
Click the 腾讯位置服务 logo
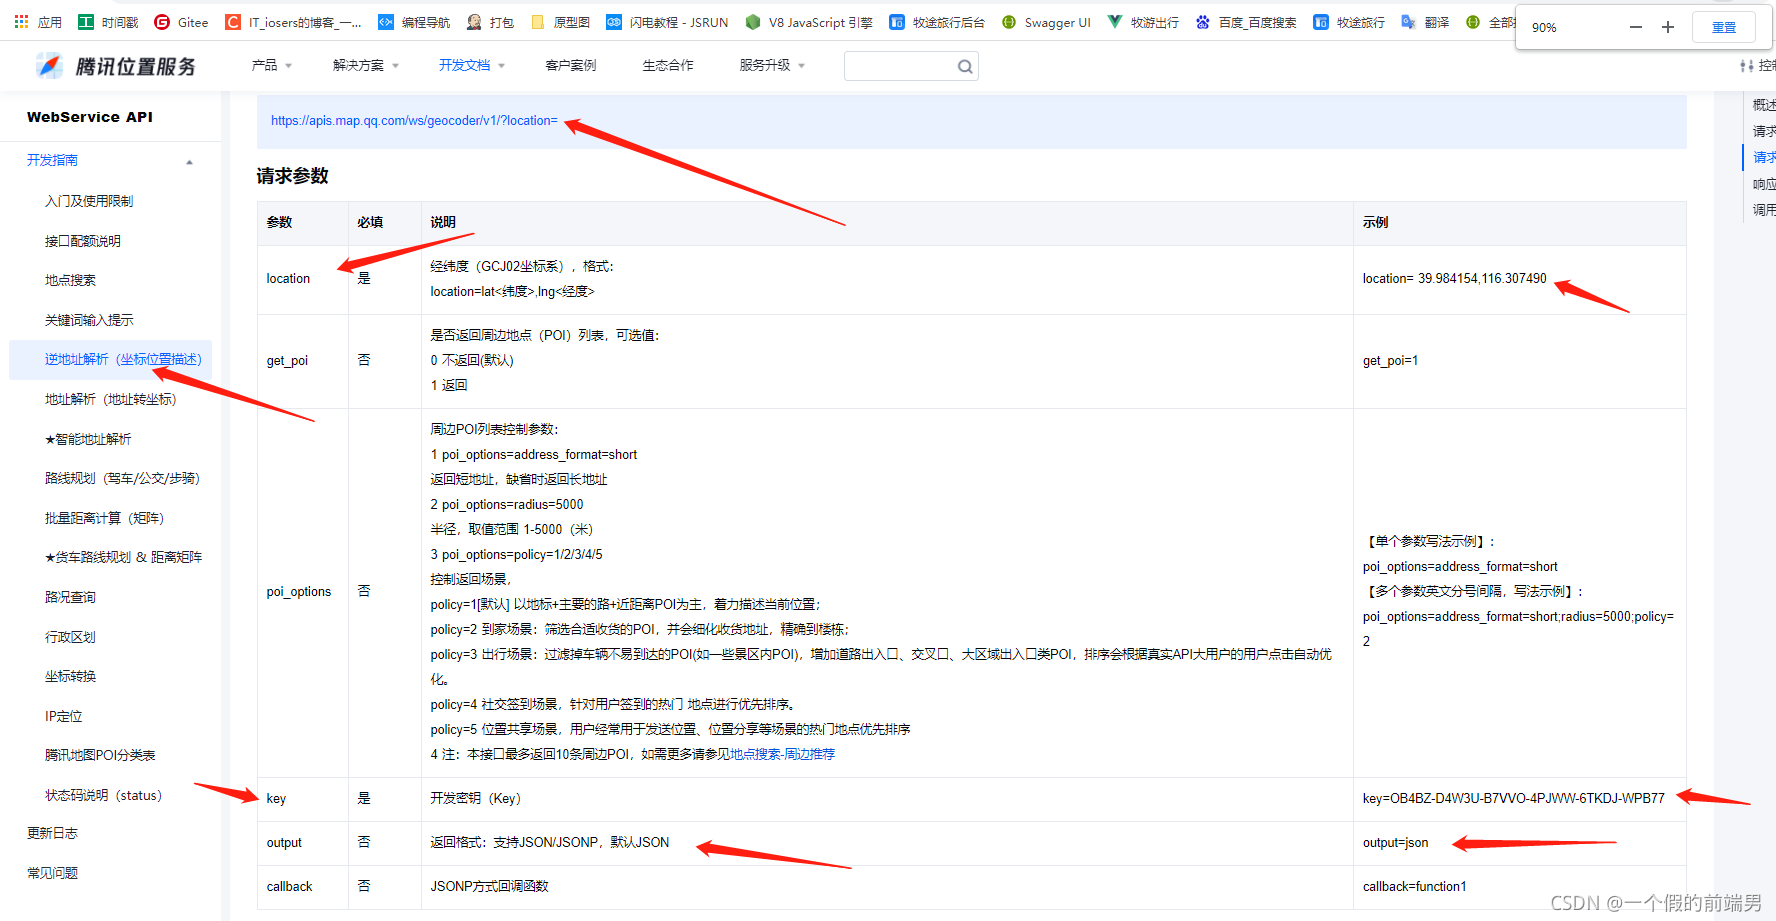click(x=114, y=65)
